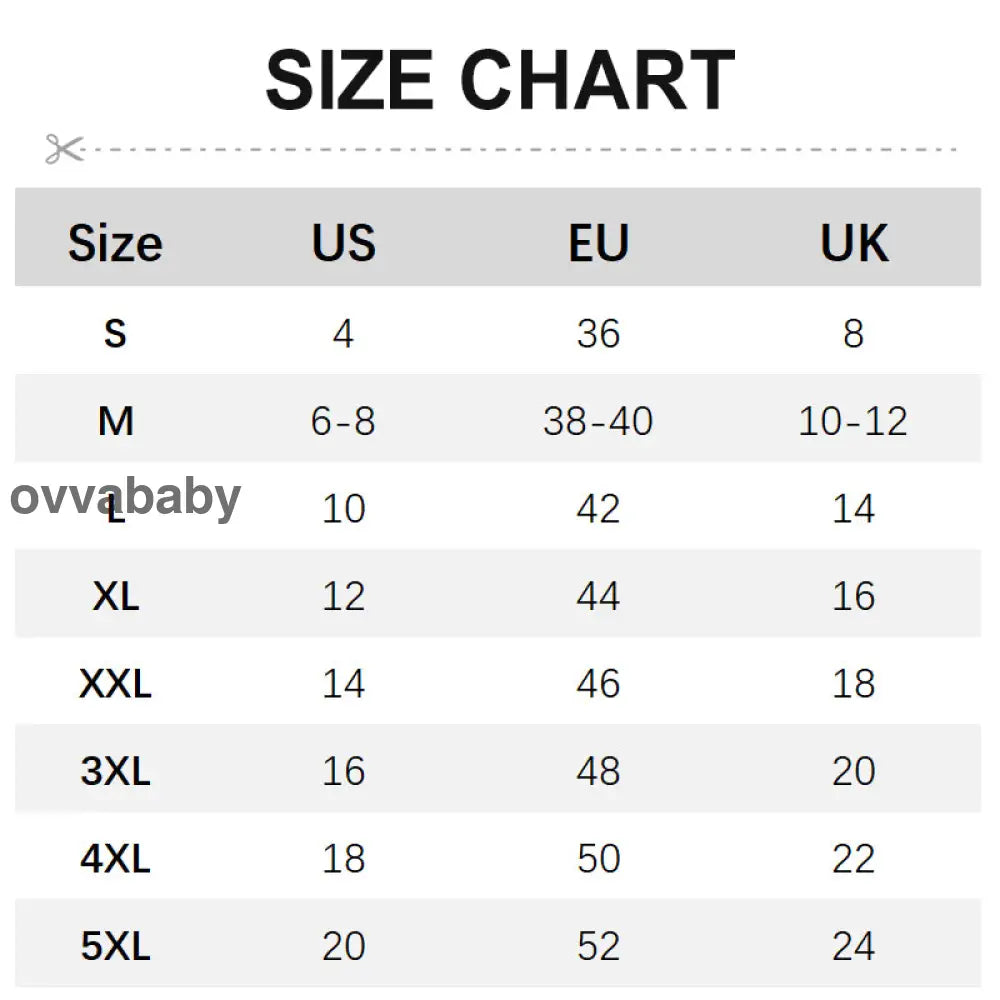Select the 5XL size row label
This screenshot has width=1000, height=1000.
115,946
